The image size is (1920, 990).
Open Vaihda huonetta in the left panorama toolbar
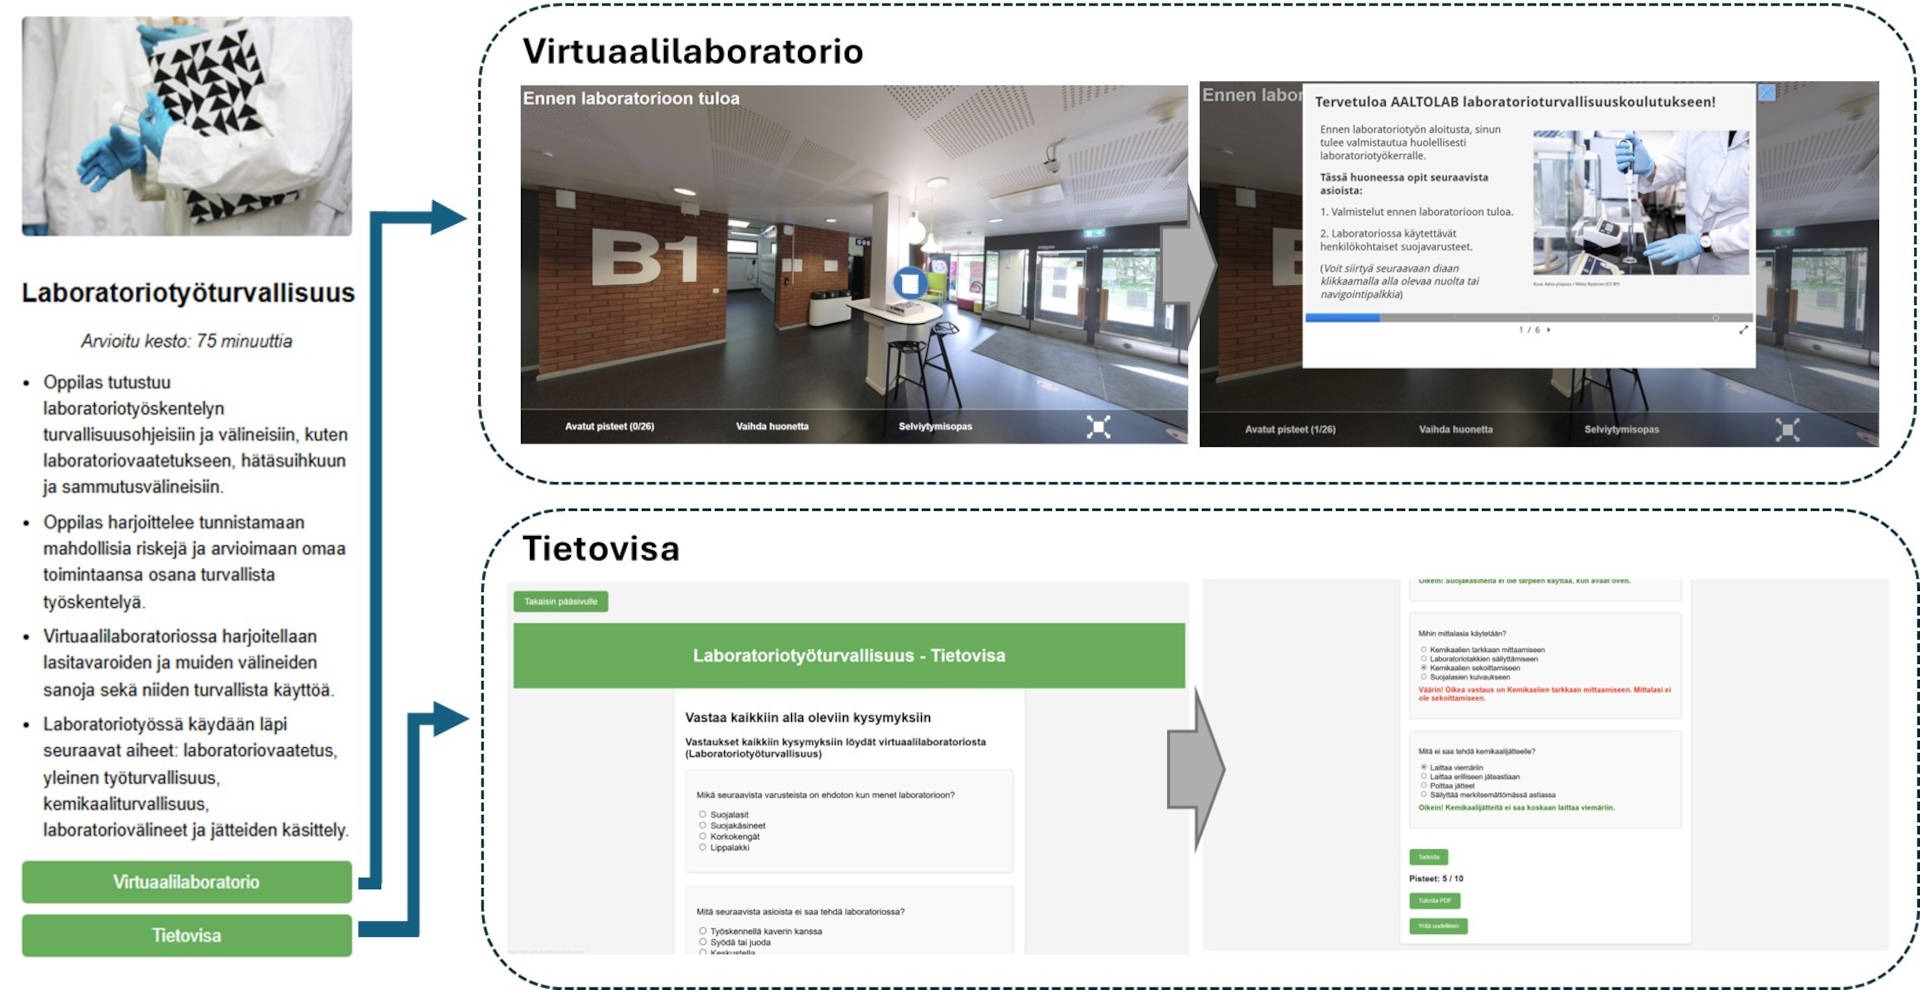click(772, 427)
